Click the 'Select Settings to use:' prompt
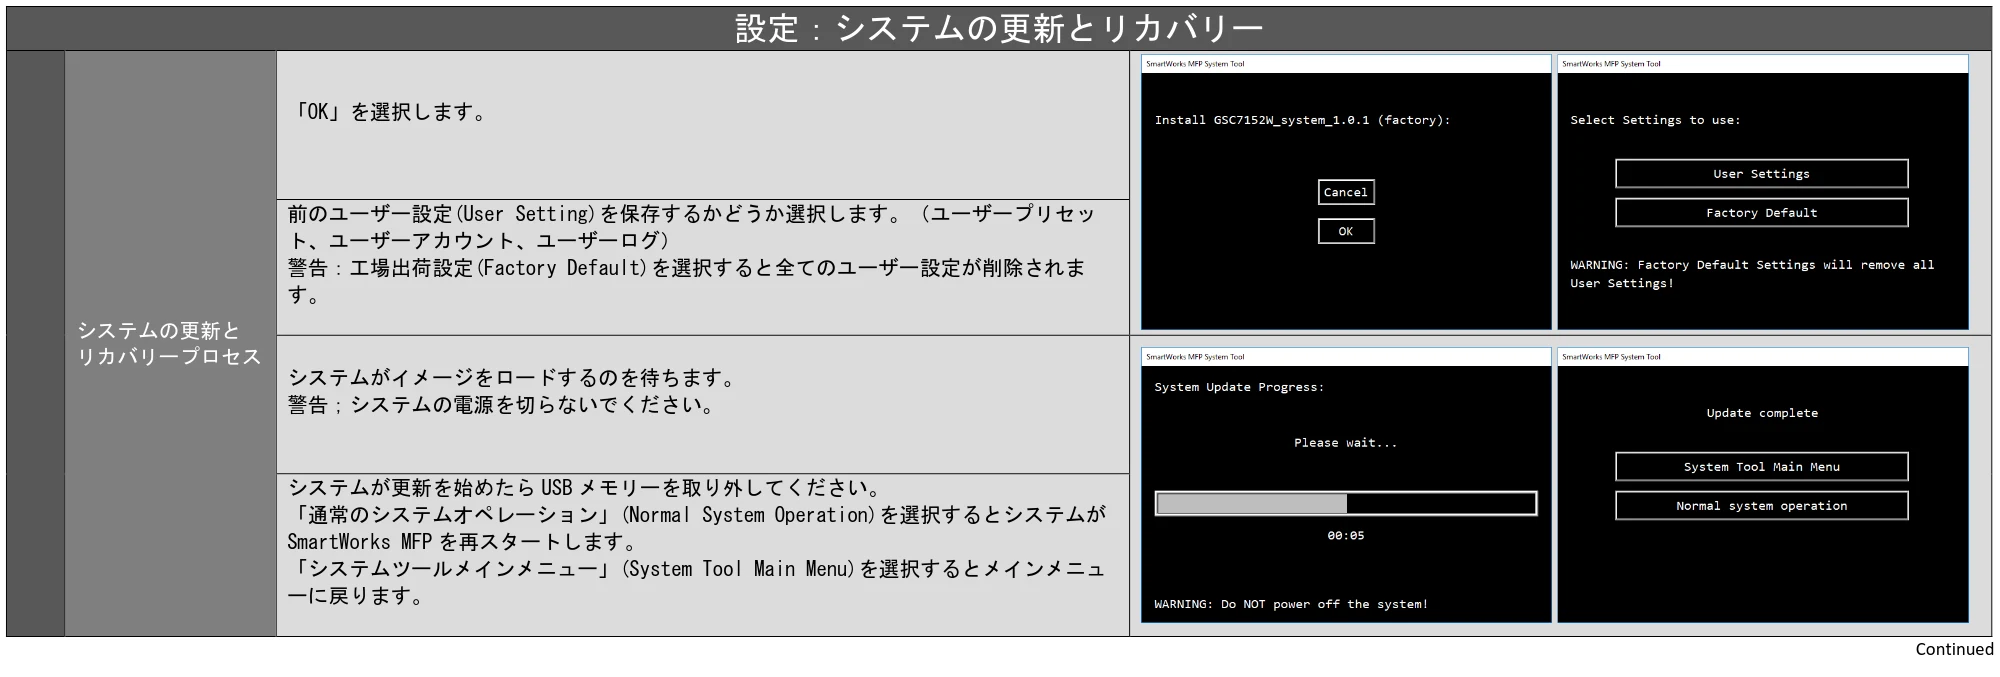Image resolution: width=2000 pixels, height=677 pixels. pyautogui.click(x=1654, y=120)
